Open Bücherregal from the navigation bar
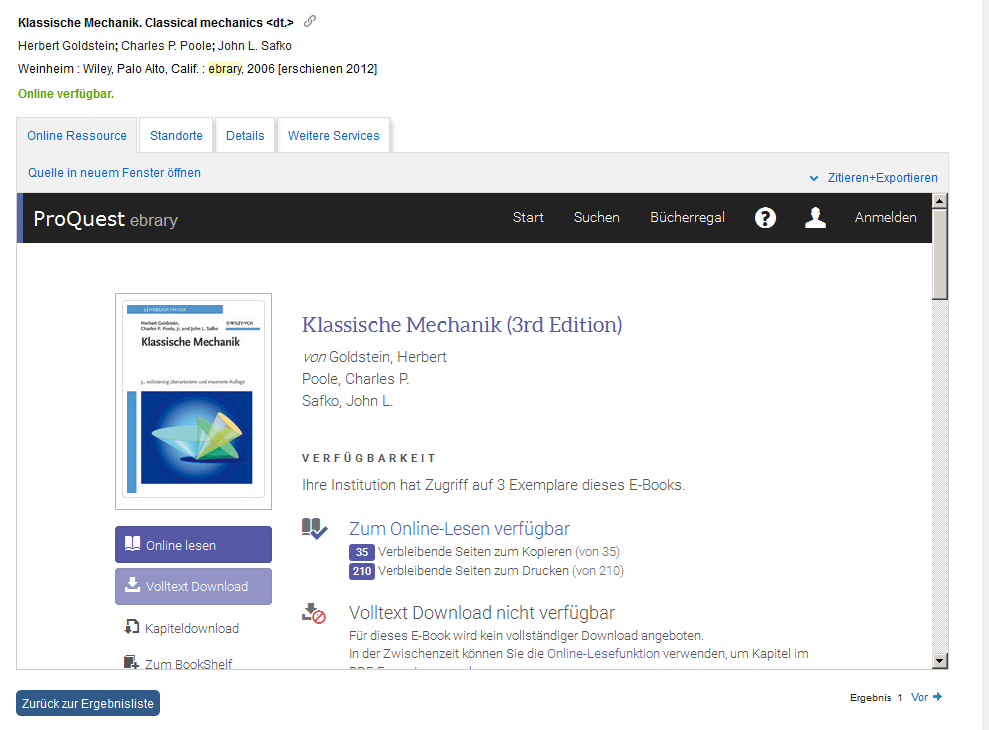The image size is (989, 730). tap(687, 217)
